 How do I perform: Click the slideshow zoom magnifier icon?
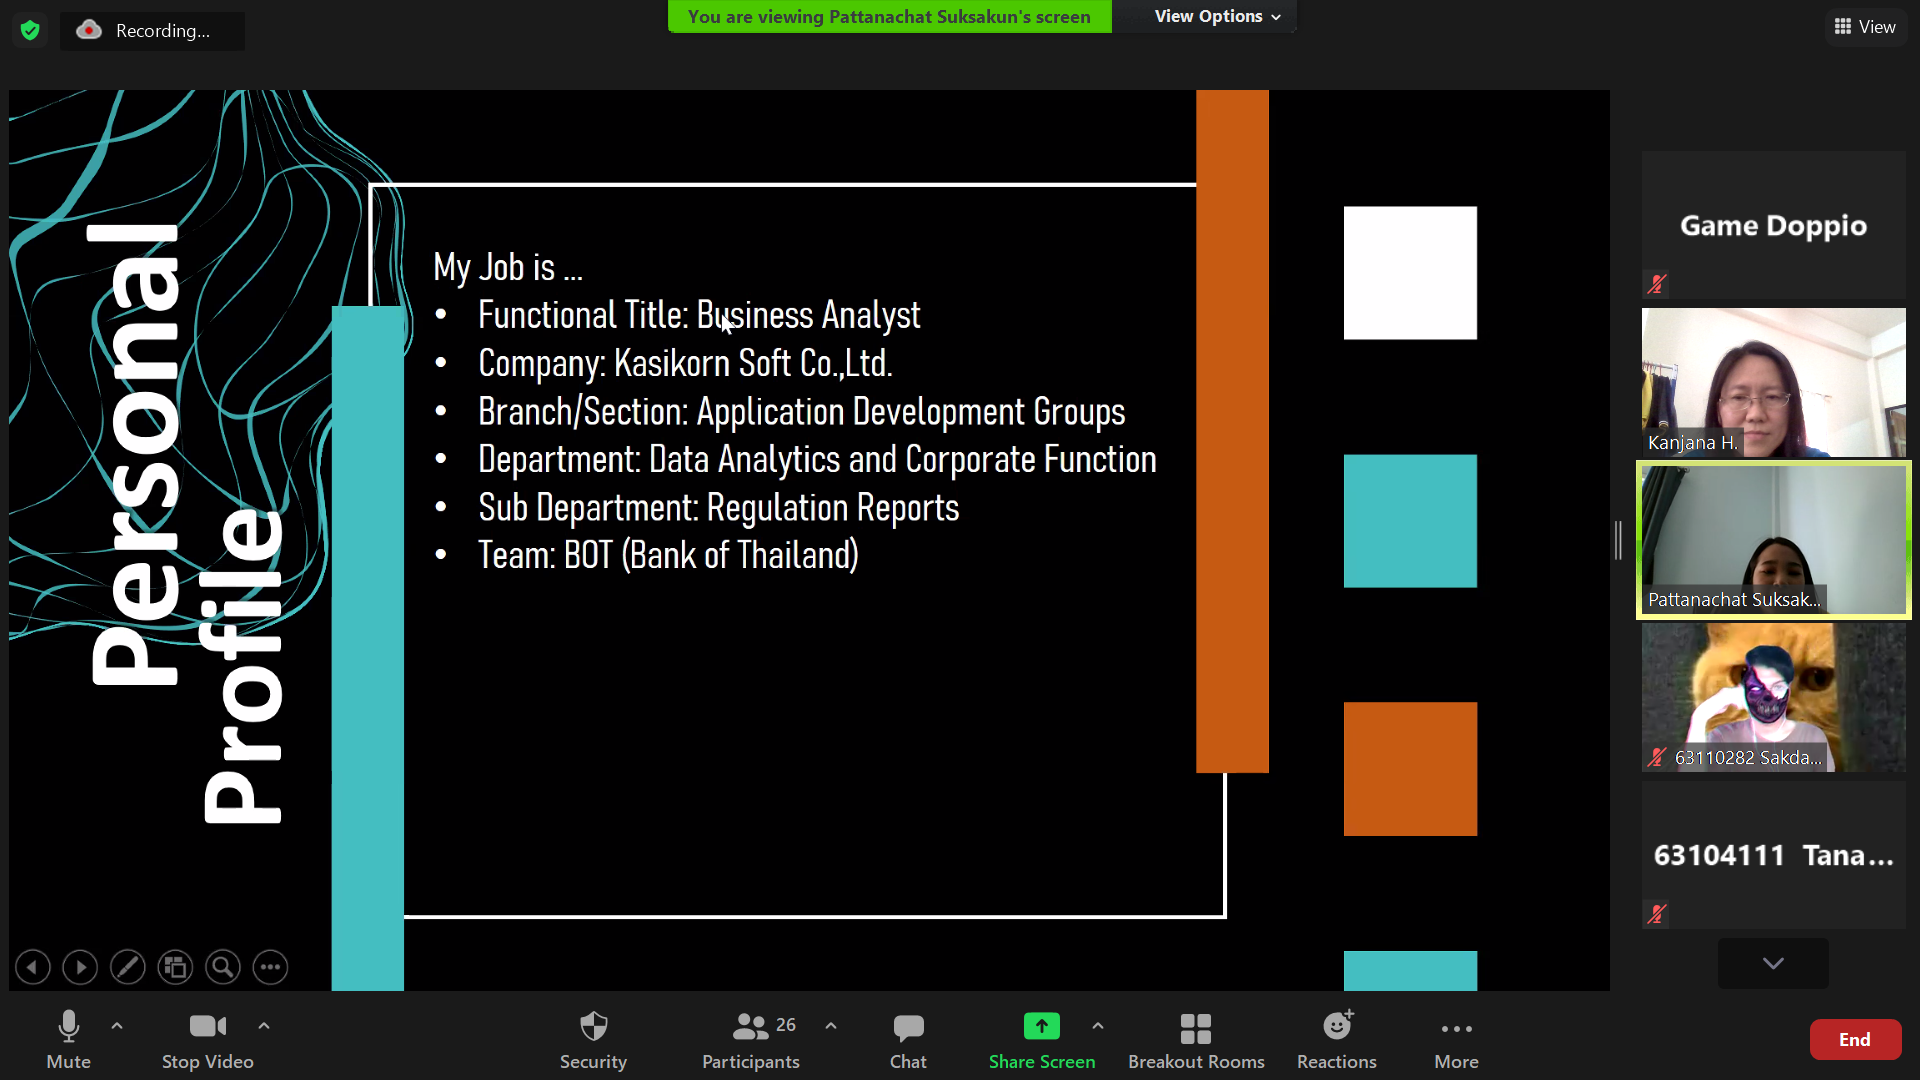[223, 967]
